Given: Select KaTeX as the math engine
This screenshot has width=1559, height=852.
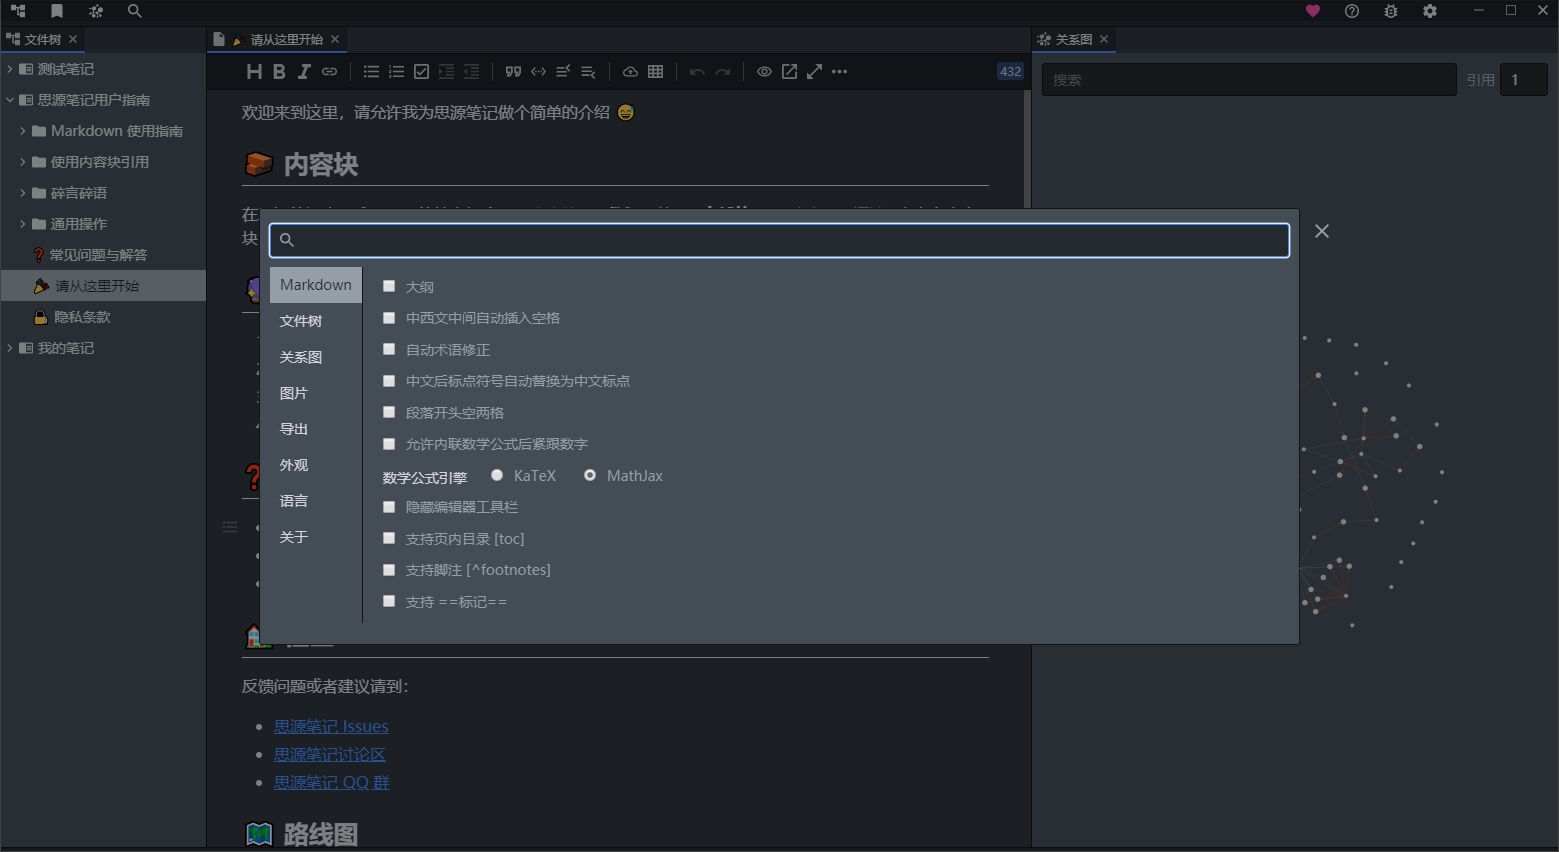Looking at the screenshot, I should coord(497,475).
